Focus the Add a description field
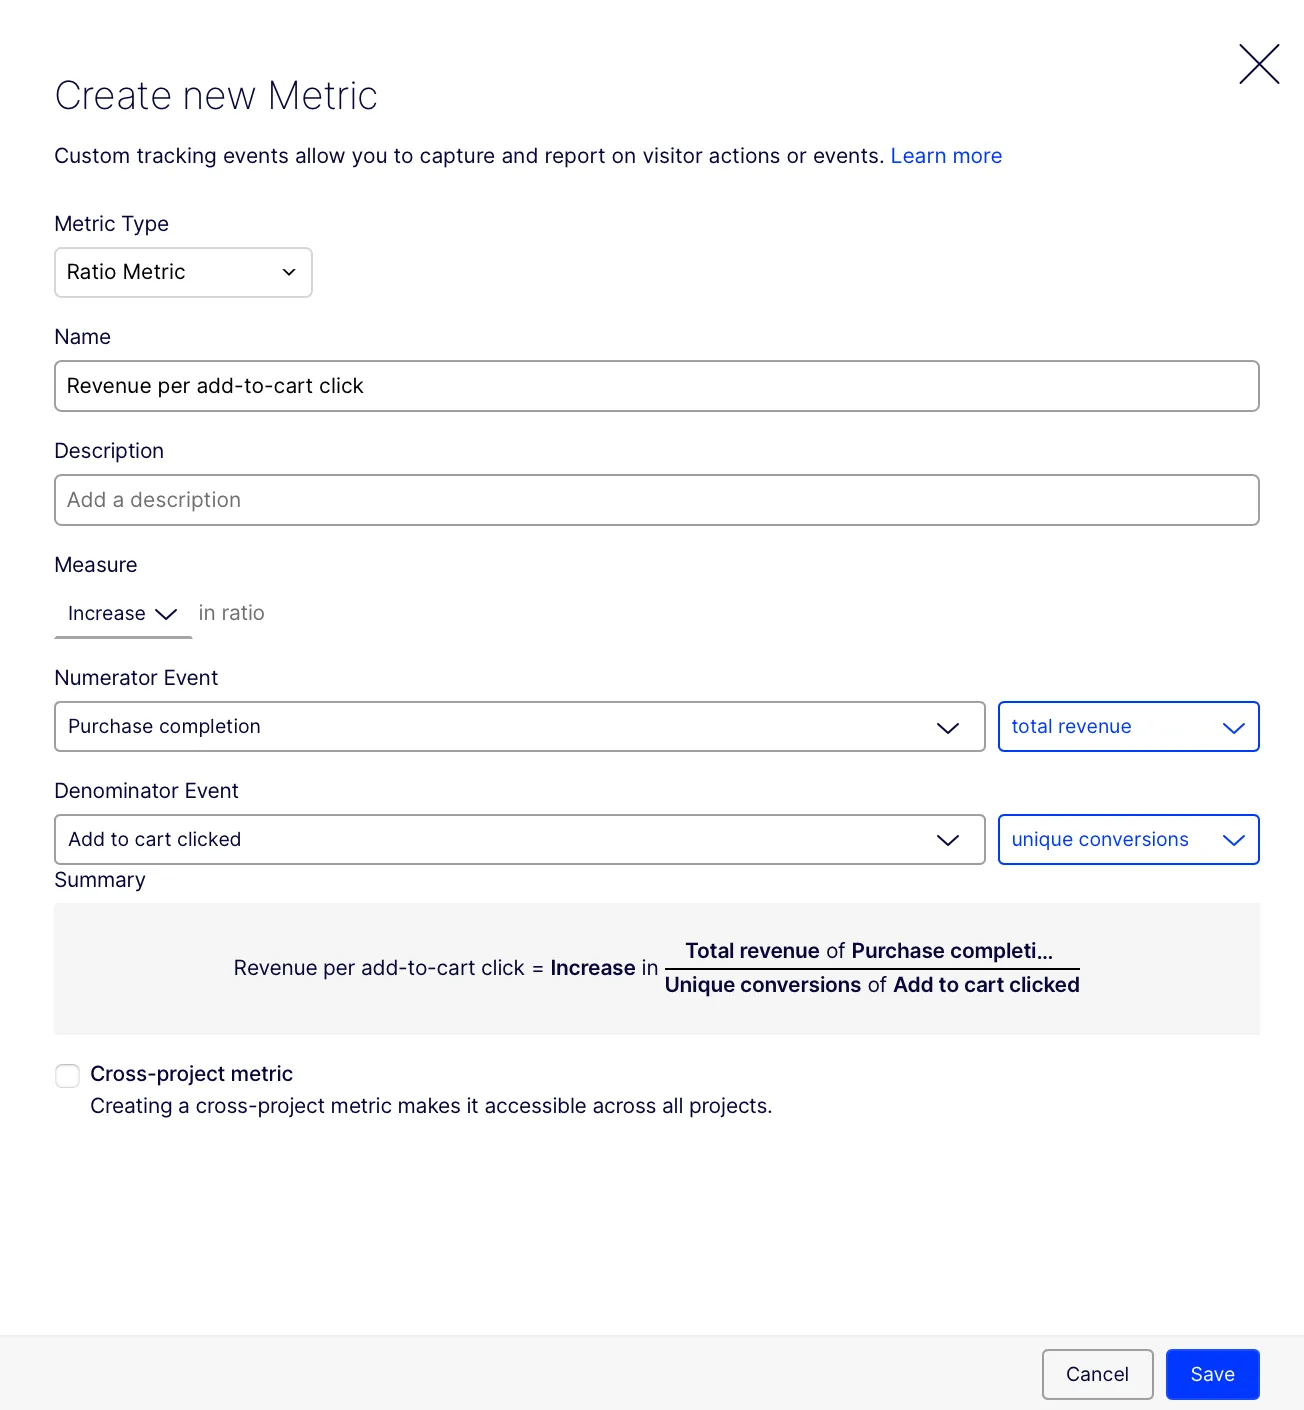Image resolution: width=1304 pixels, height=1410 pixels. (656, 500)
